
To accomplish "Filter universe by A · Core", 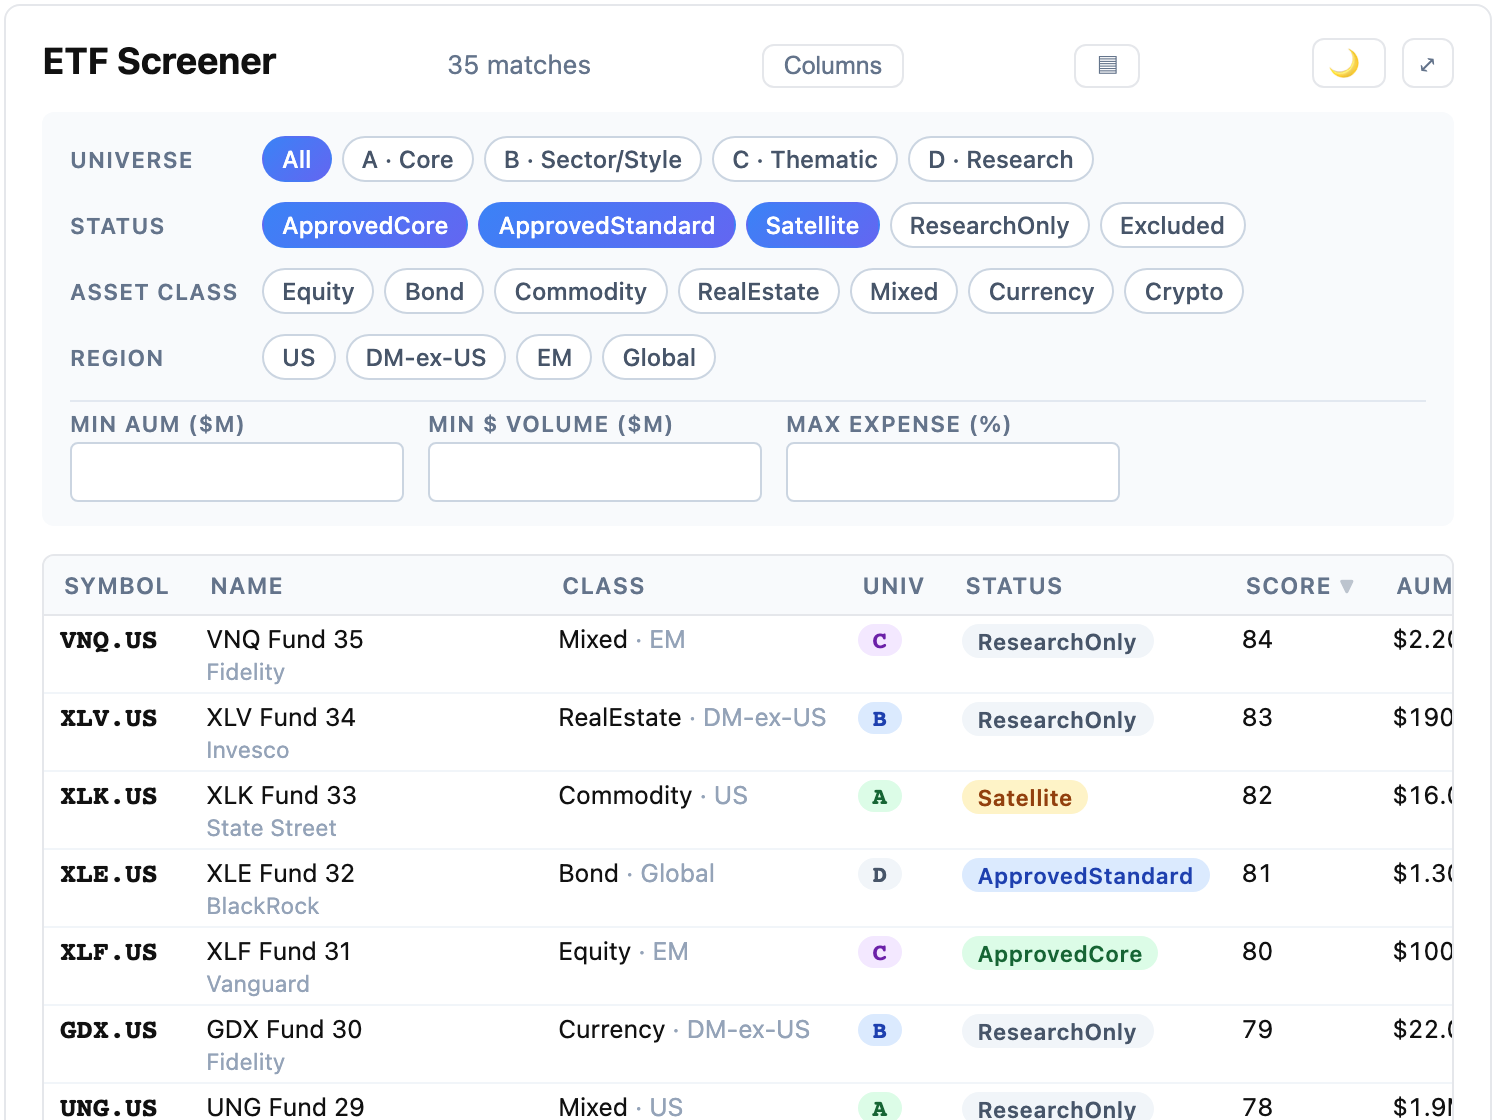I will [x=408, y=159].
